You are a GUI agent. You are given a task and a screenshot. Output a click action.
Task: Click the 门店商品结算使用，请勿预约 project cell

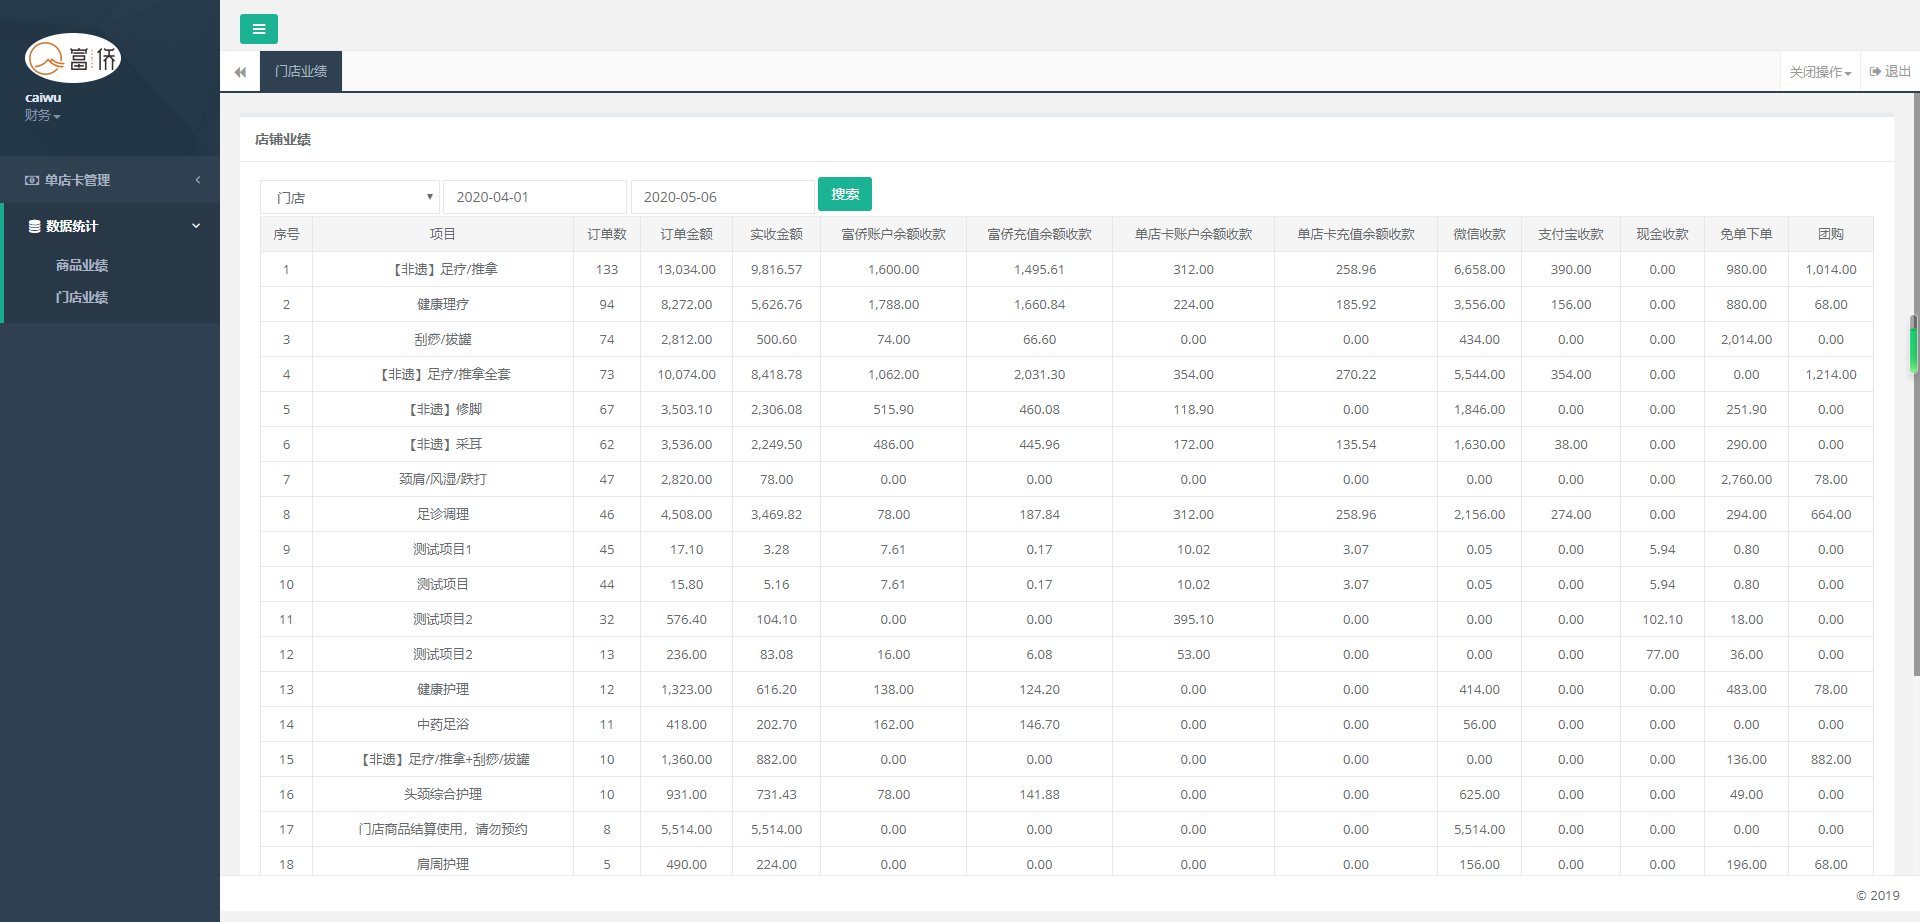(443, 829)
